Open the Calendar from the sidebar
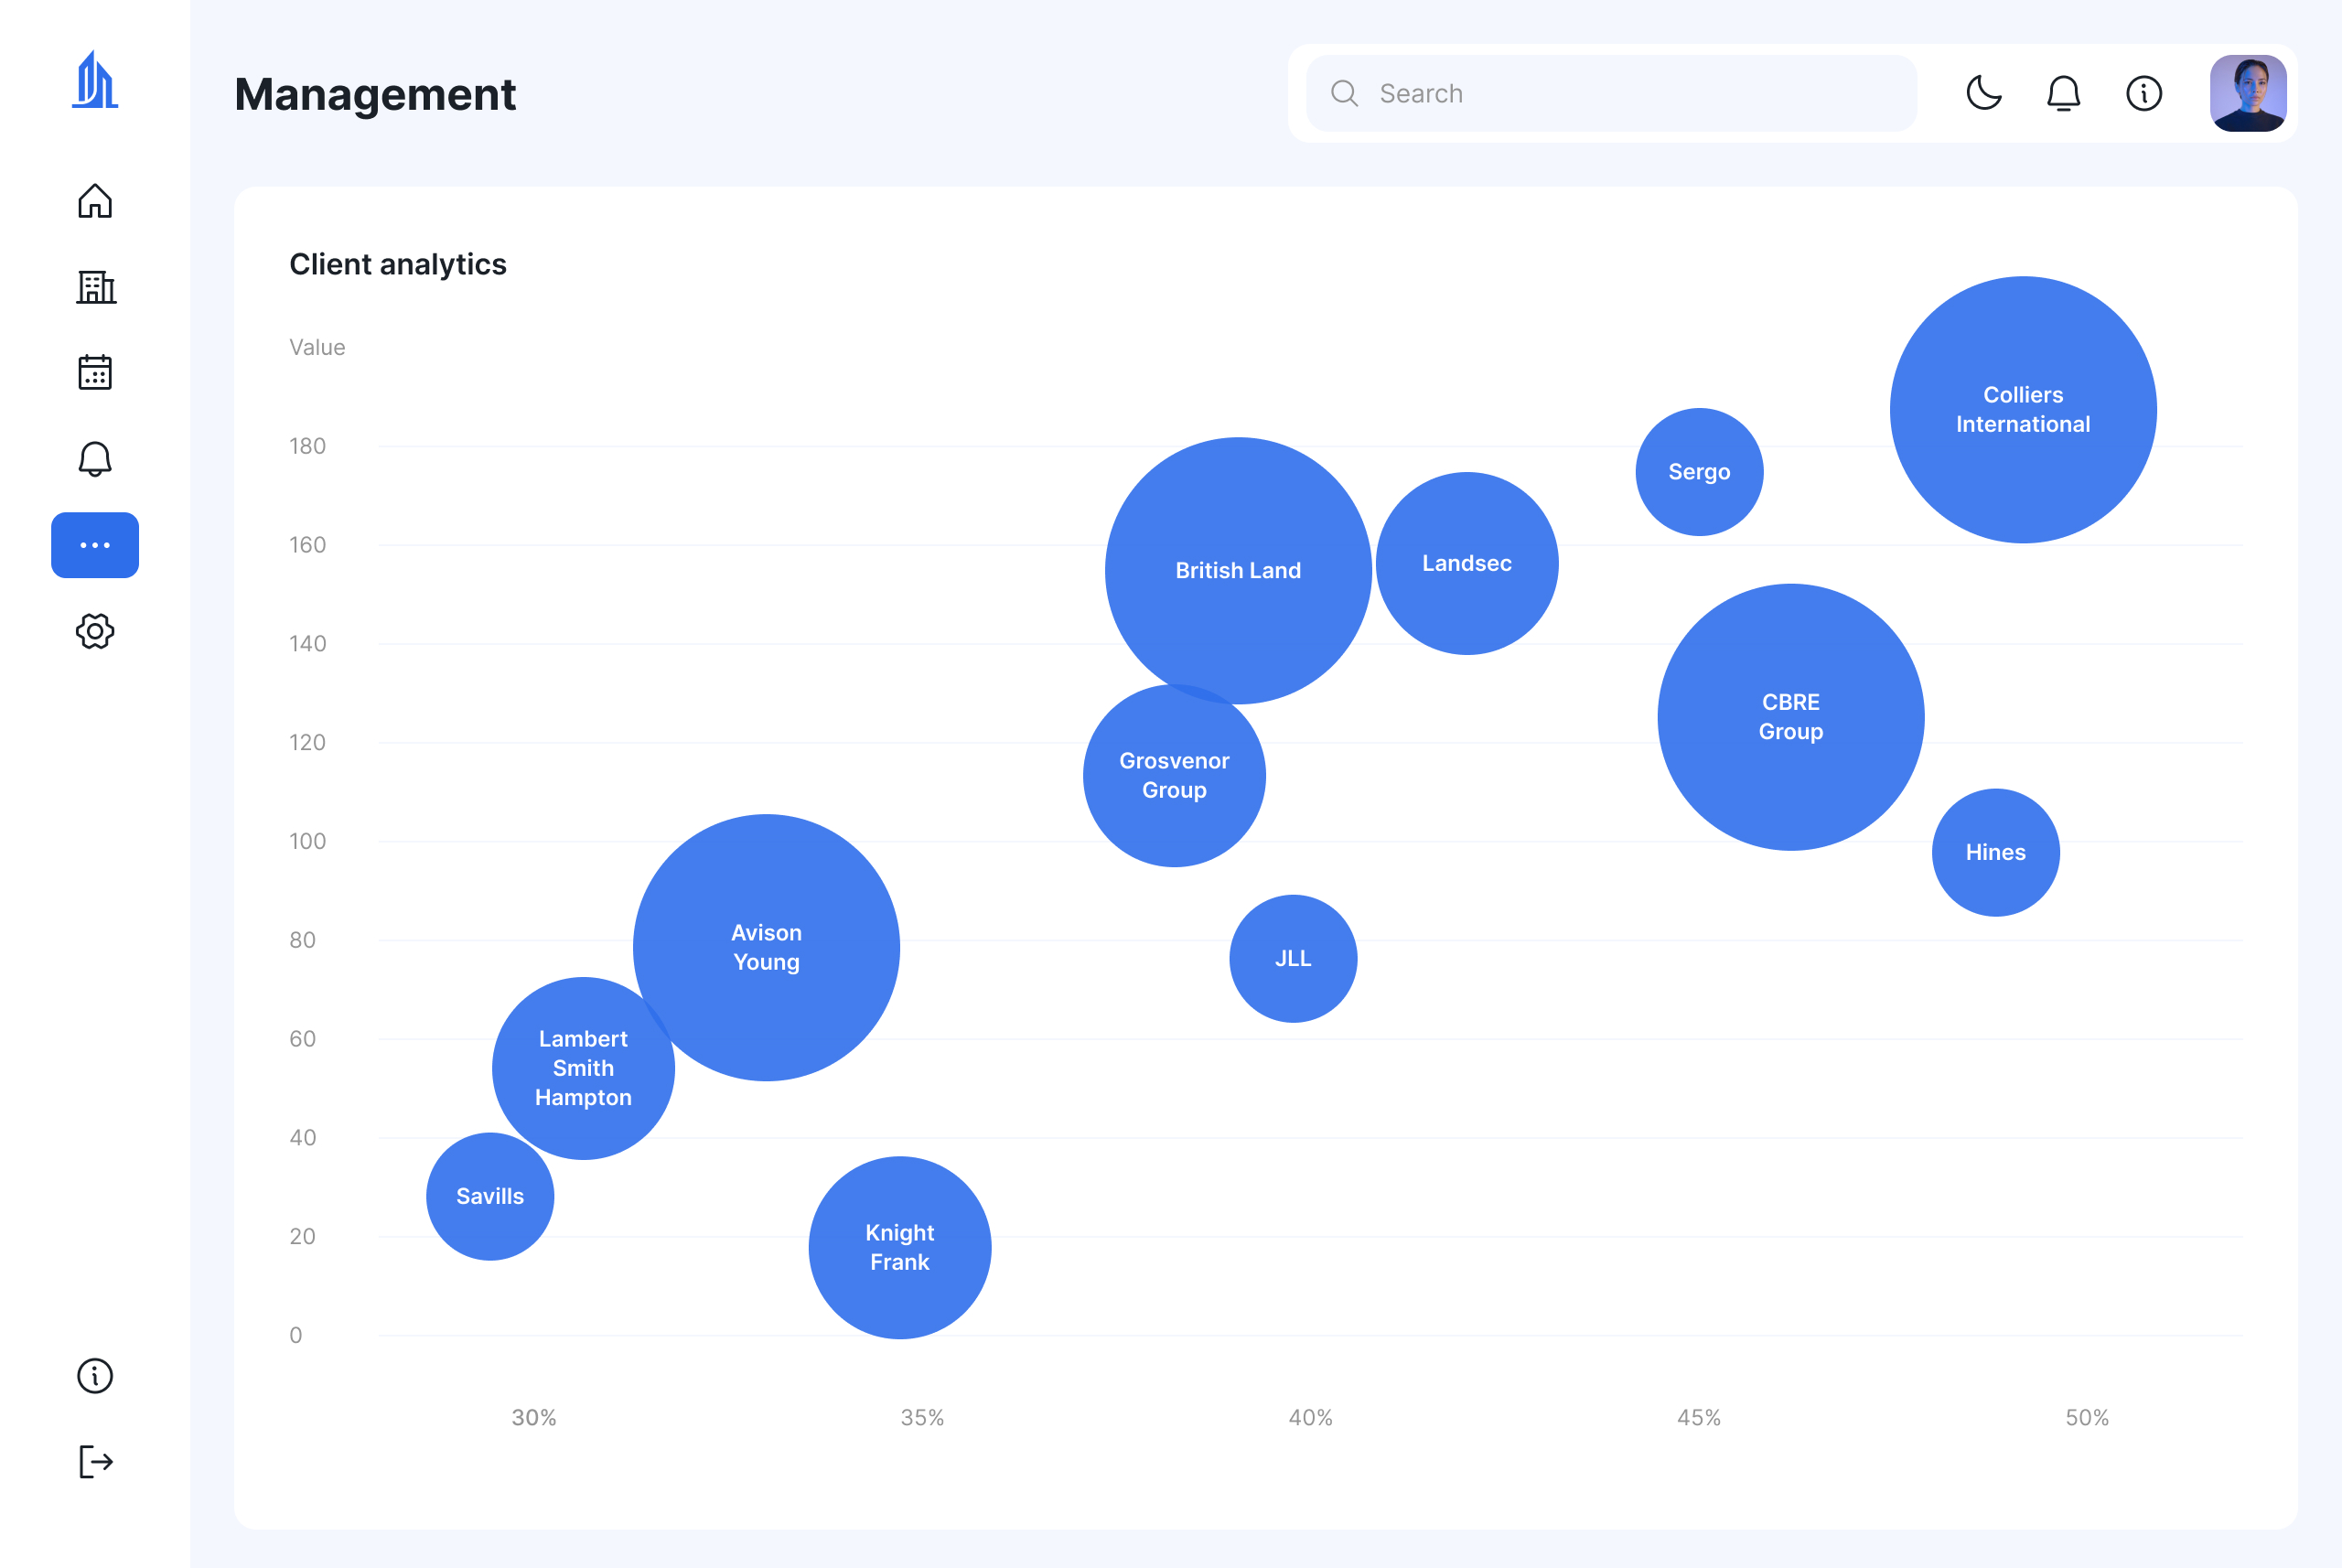This screenshot has height=1568, width=2342. click(x=95, y=372)
